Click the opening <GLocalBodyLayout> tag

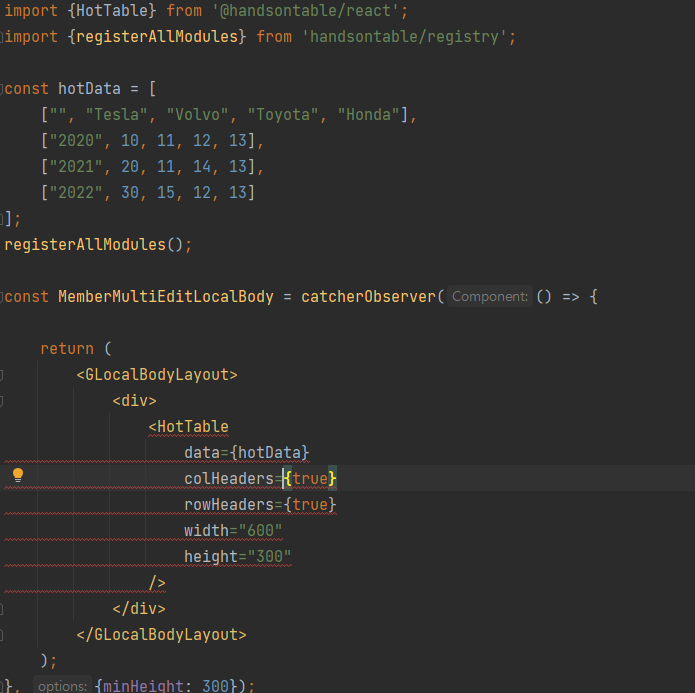[x=157, y=375]
